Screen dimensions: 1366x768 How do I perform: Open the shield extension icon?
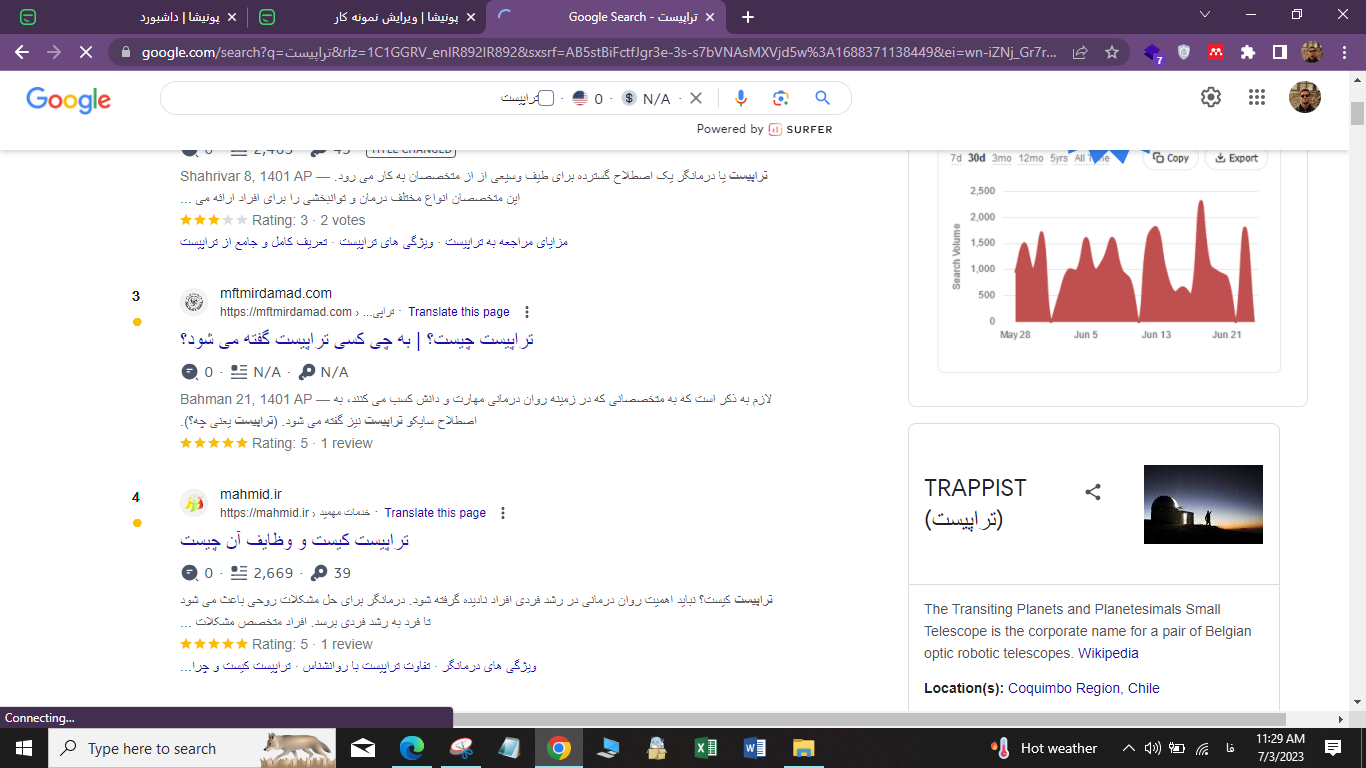[1184, 52]
